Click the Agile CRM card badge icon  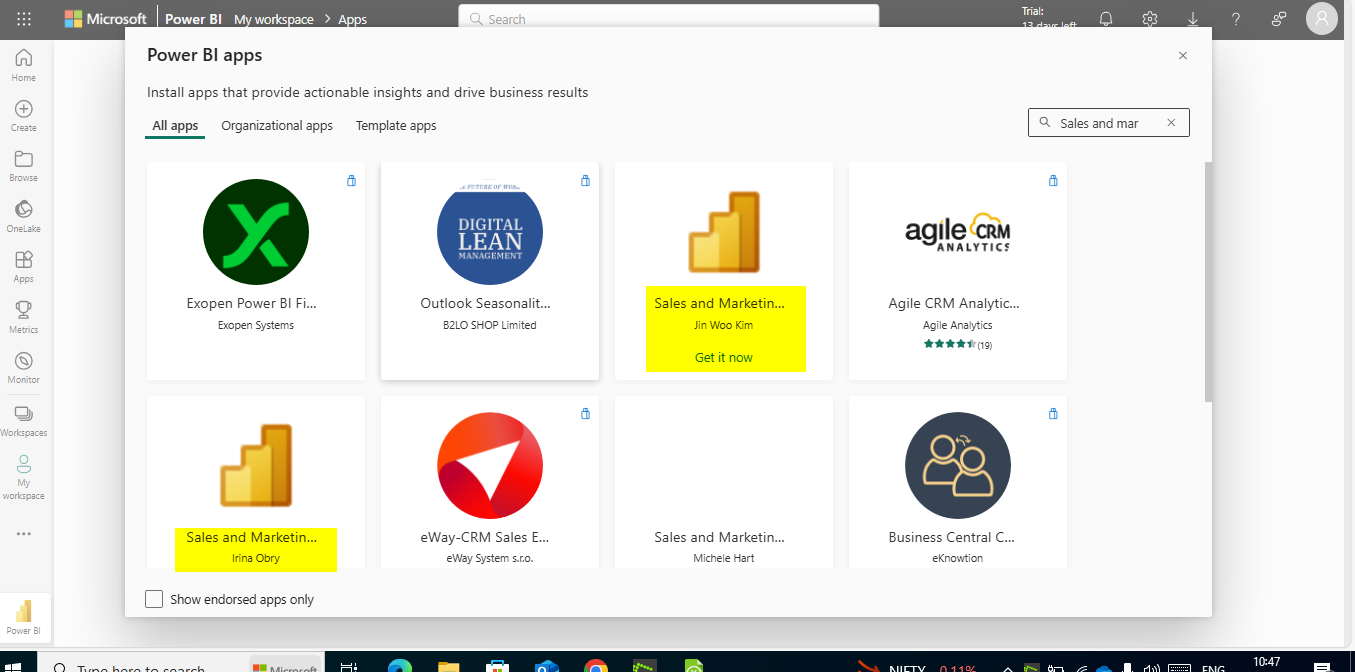click(x=1053, y=181)
